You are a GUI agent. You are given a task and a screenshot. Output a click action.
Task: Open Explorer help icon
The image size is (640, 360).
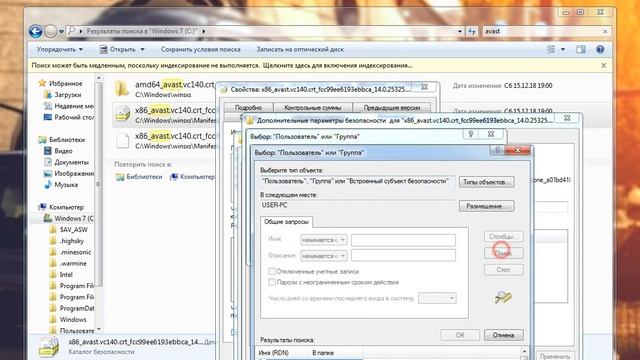(600, 49)
